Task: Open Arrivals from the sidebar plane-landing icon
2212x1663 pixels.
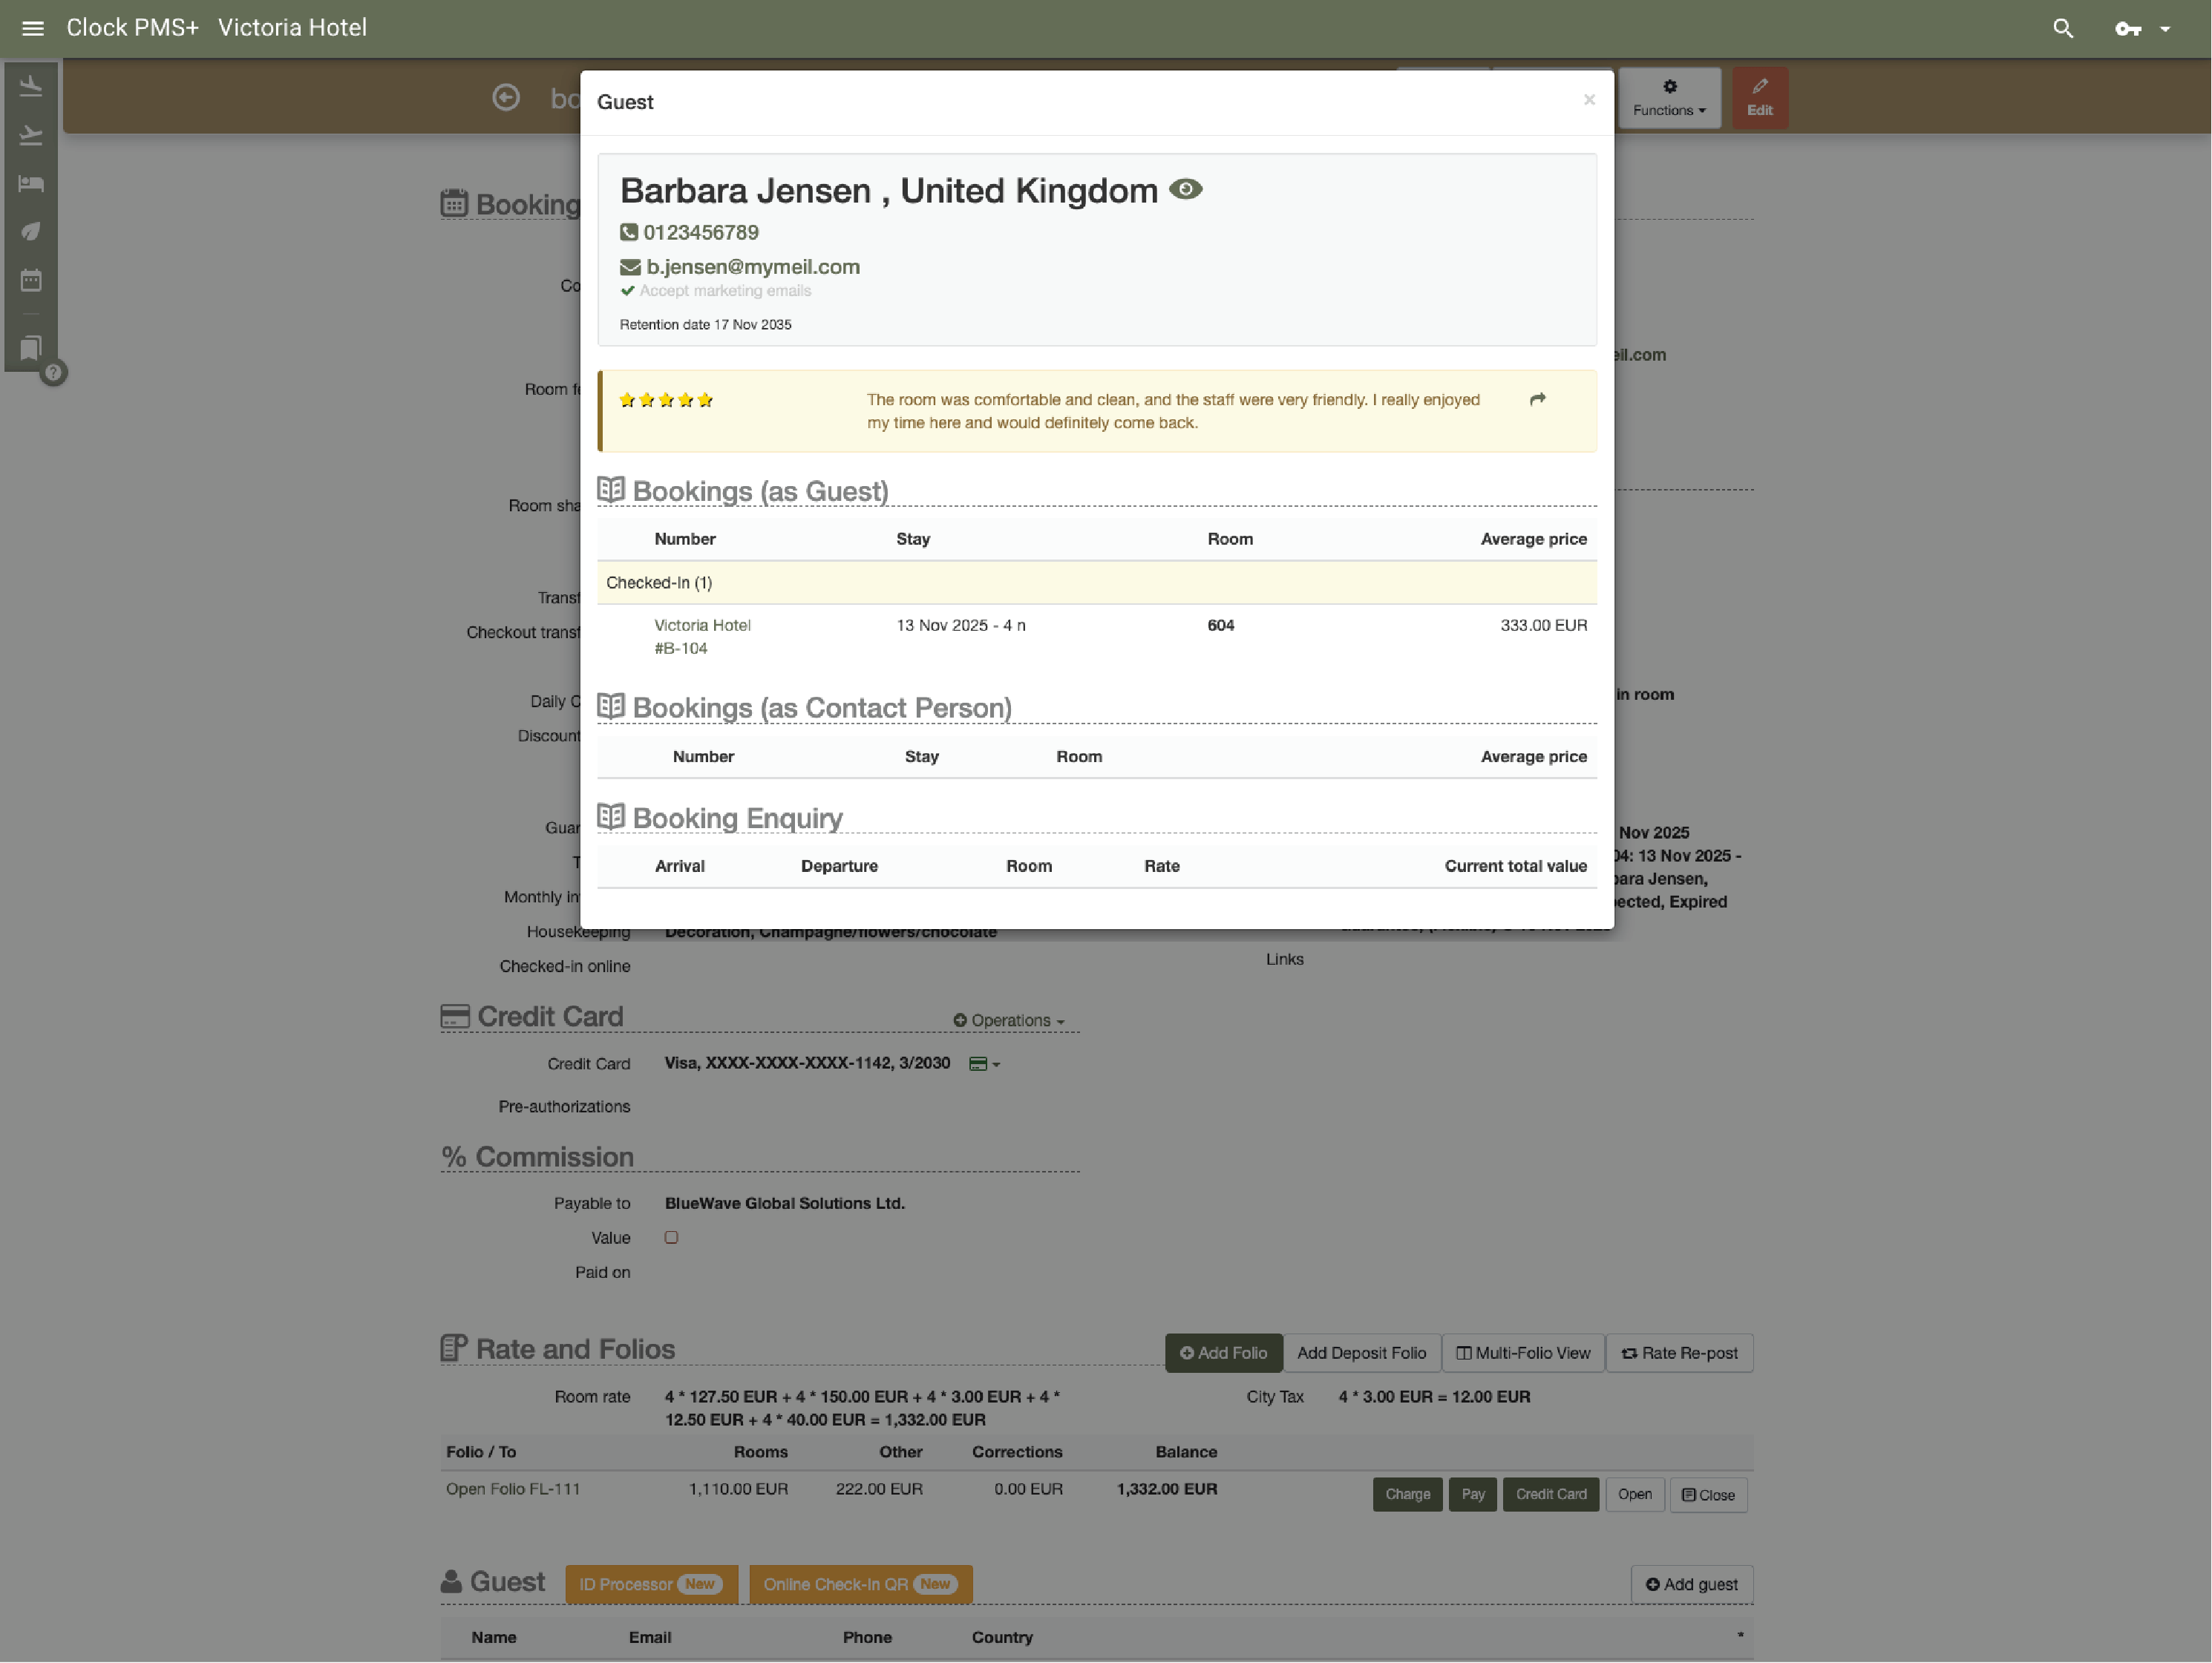Action: pyautogui.click(x=31, y=86)
